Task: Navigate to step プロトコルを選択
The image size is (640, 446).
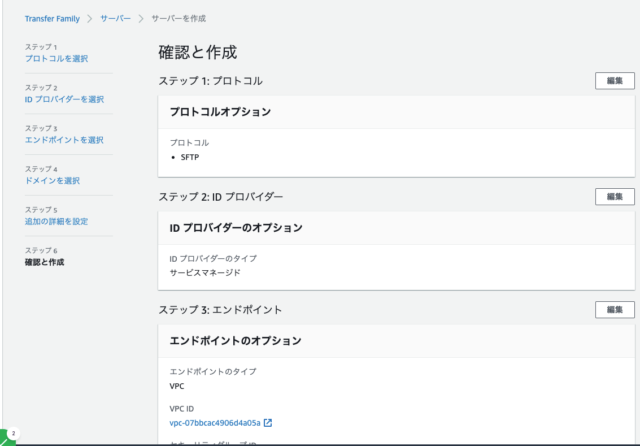Action: 56,59
